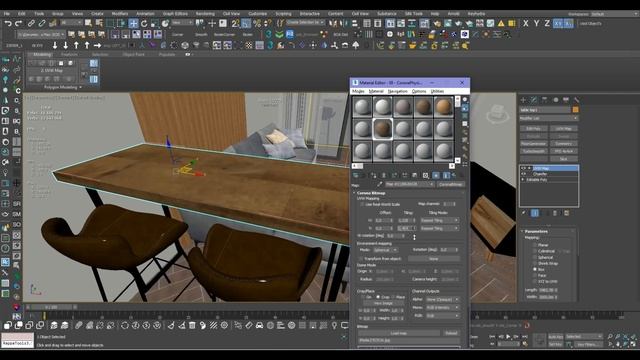The height and width of the screenshot is (360, 640).
Task: Click Configure Modifier Sets icon
Action: pyautogui.click(x=566, y=213)
